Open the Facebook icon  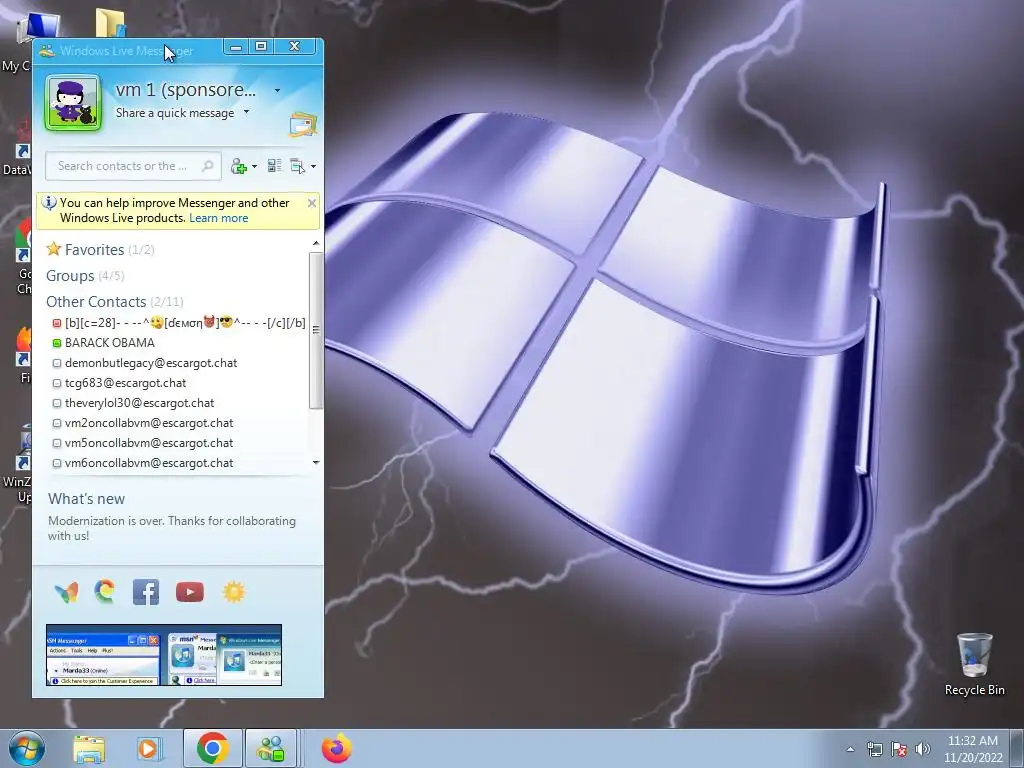point(146,592)
